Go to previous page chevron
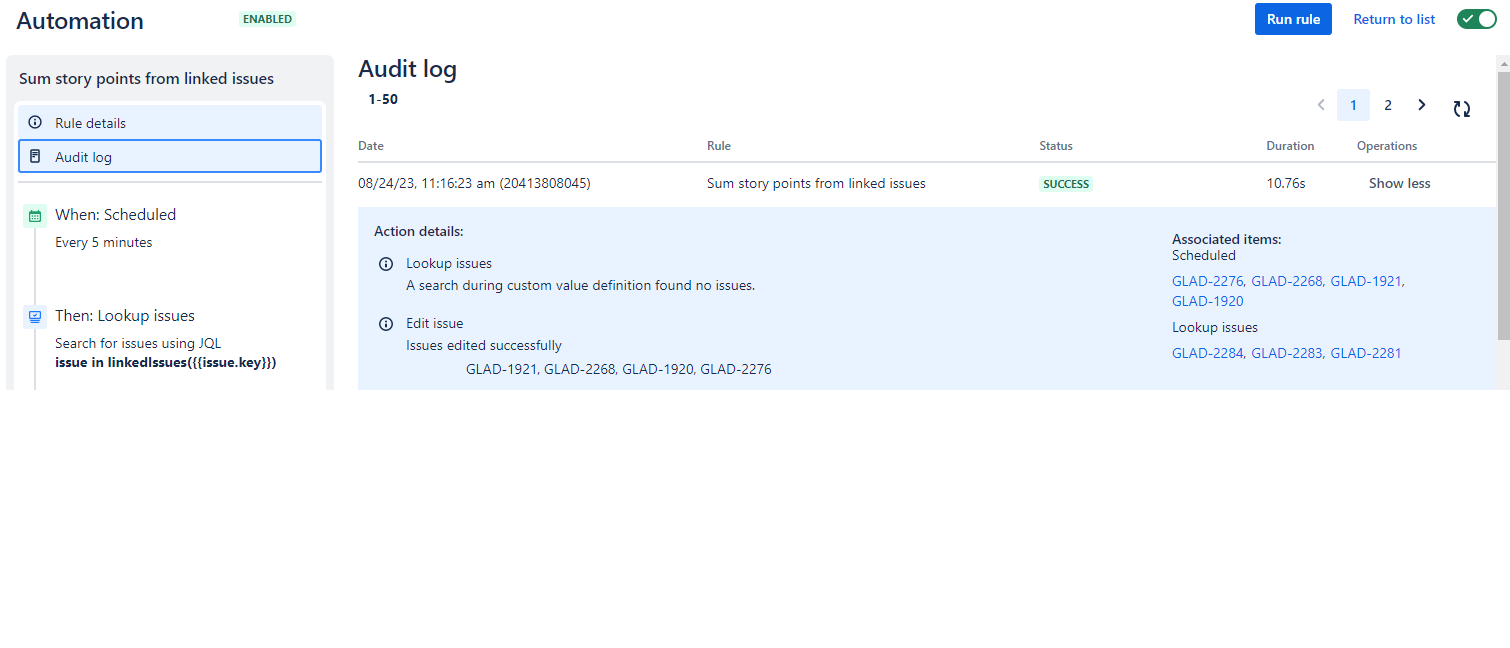1510x648 pixels. pos(1321,105)
